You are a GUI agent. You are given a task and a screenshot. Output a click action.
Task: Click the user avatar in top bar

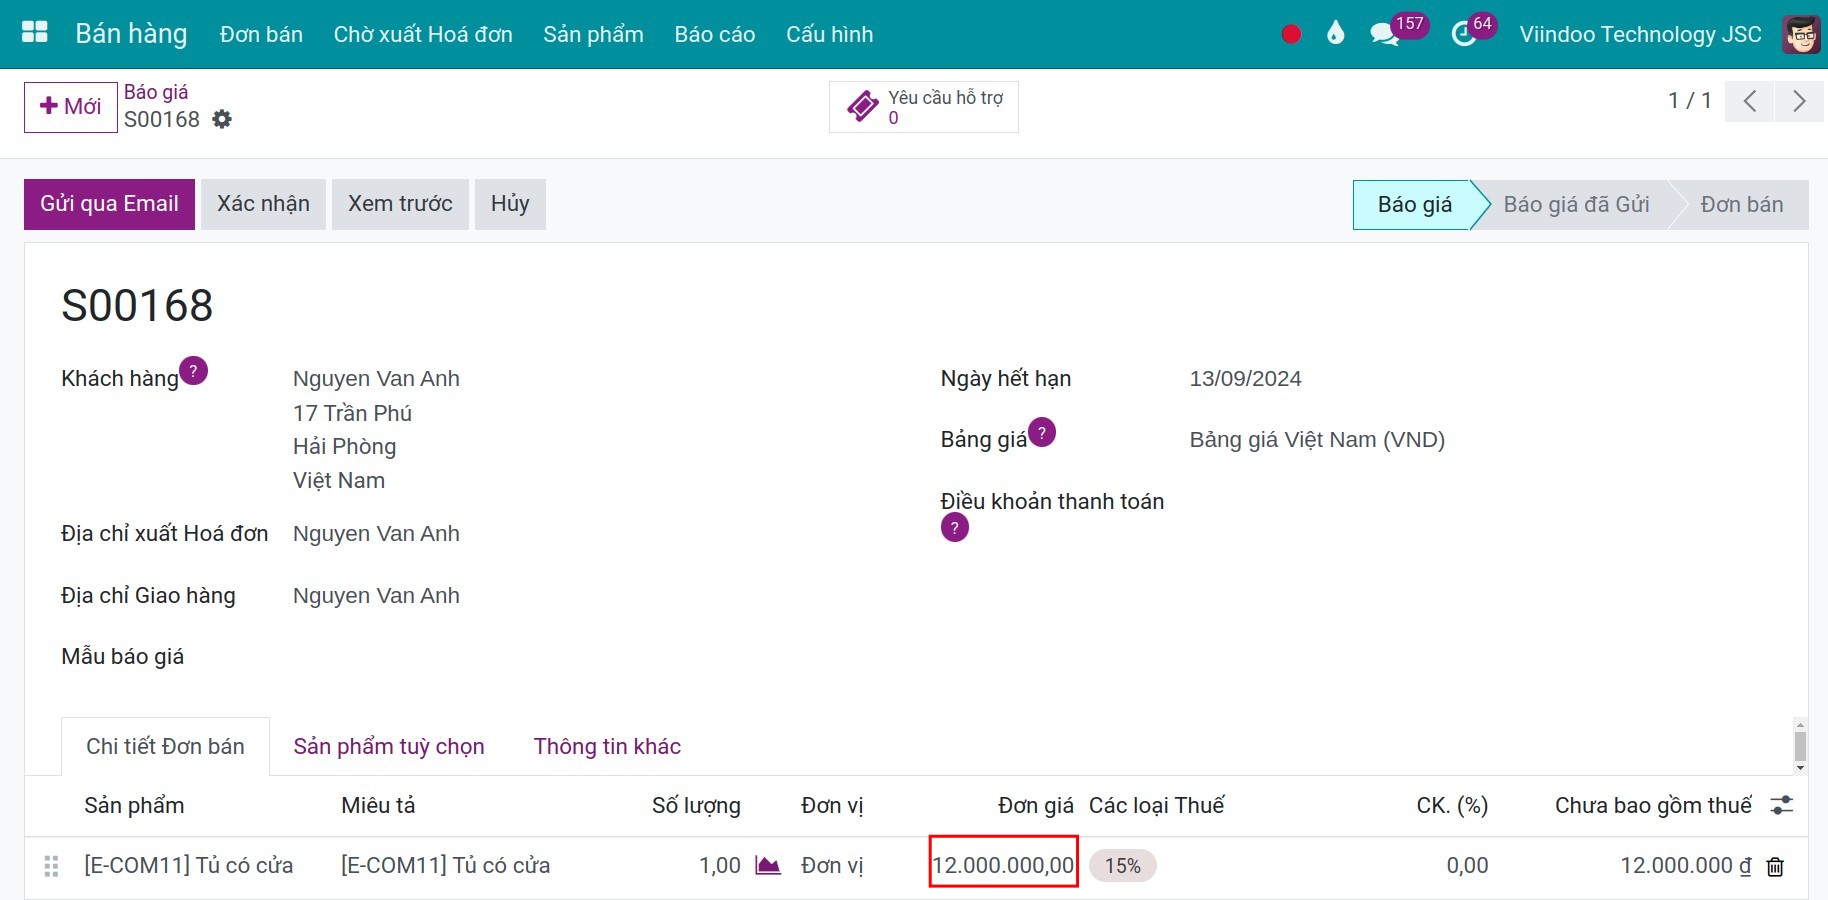tap(1801, 34)
